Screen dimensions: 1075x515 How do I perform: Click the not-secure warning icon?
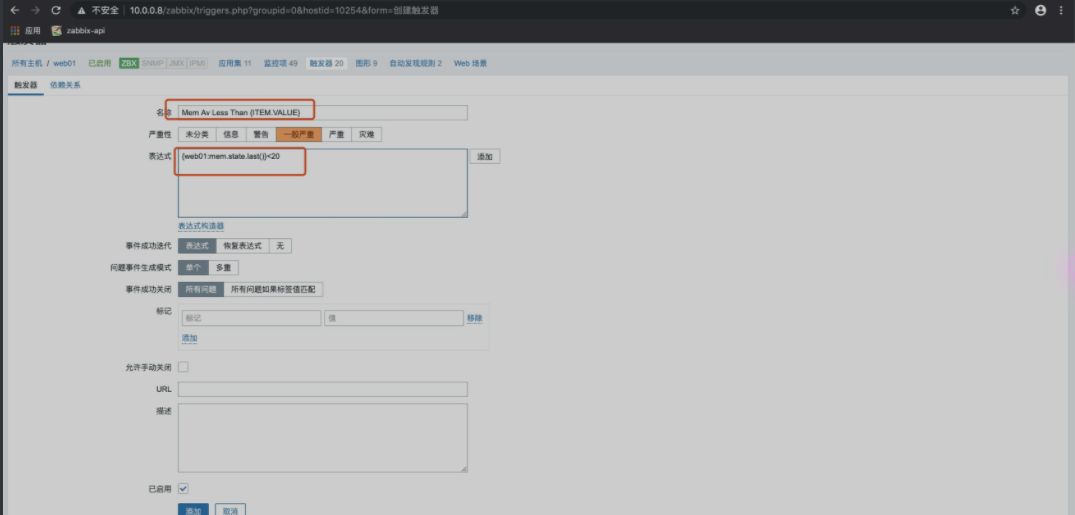coord(82,10)
